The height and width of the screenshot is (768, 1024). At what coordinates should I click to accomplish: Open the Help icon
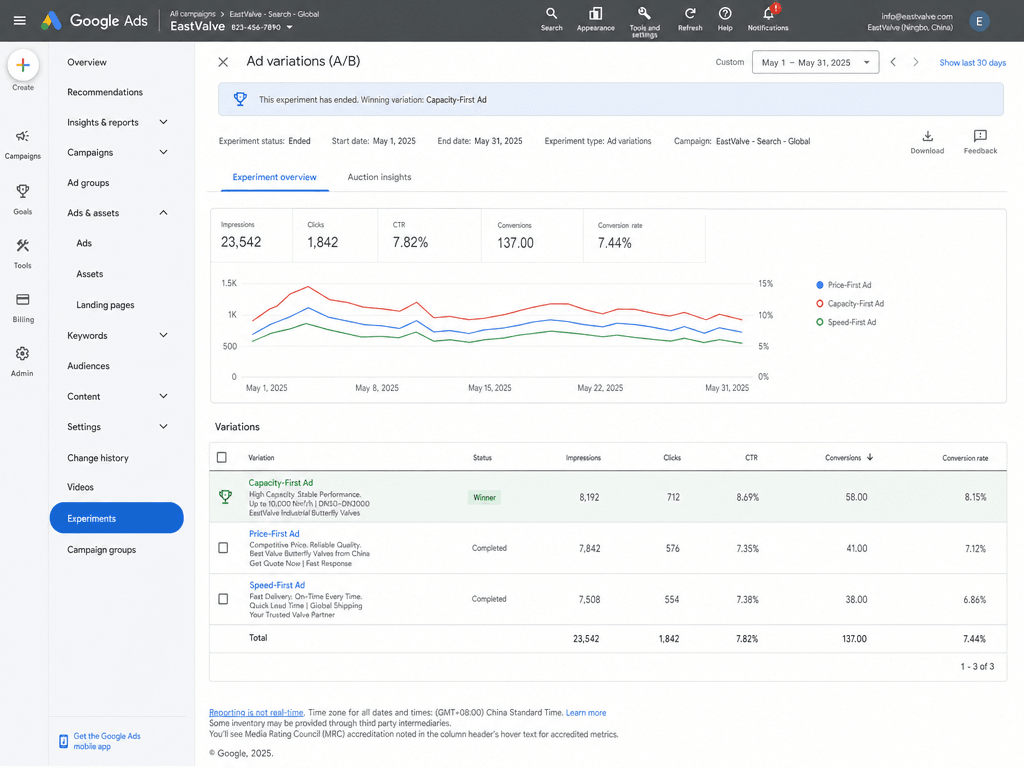(x=725, y=20)
